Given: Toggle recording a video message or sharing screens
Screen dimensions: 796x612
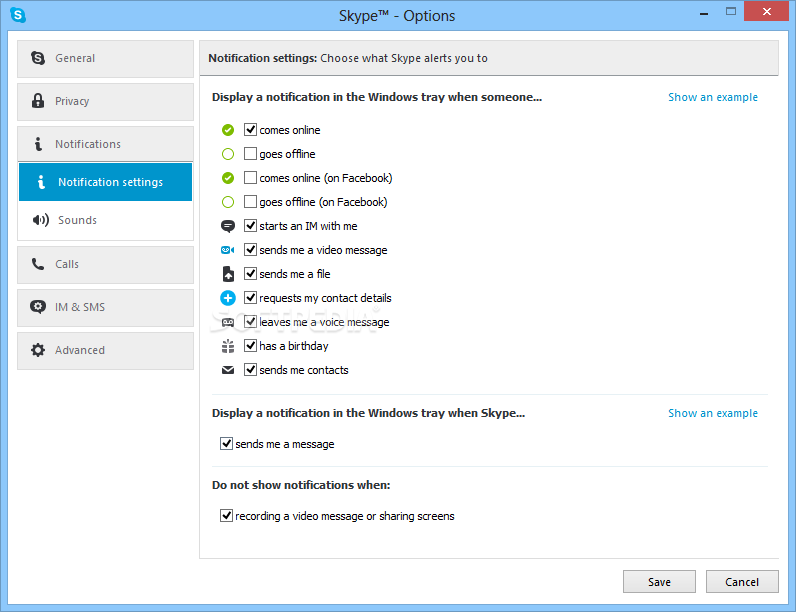Looking at the screenshot, I should pos(226,516).
